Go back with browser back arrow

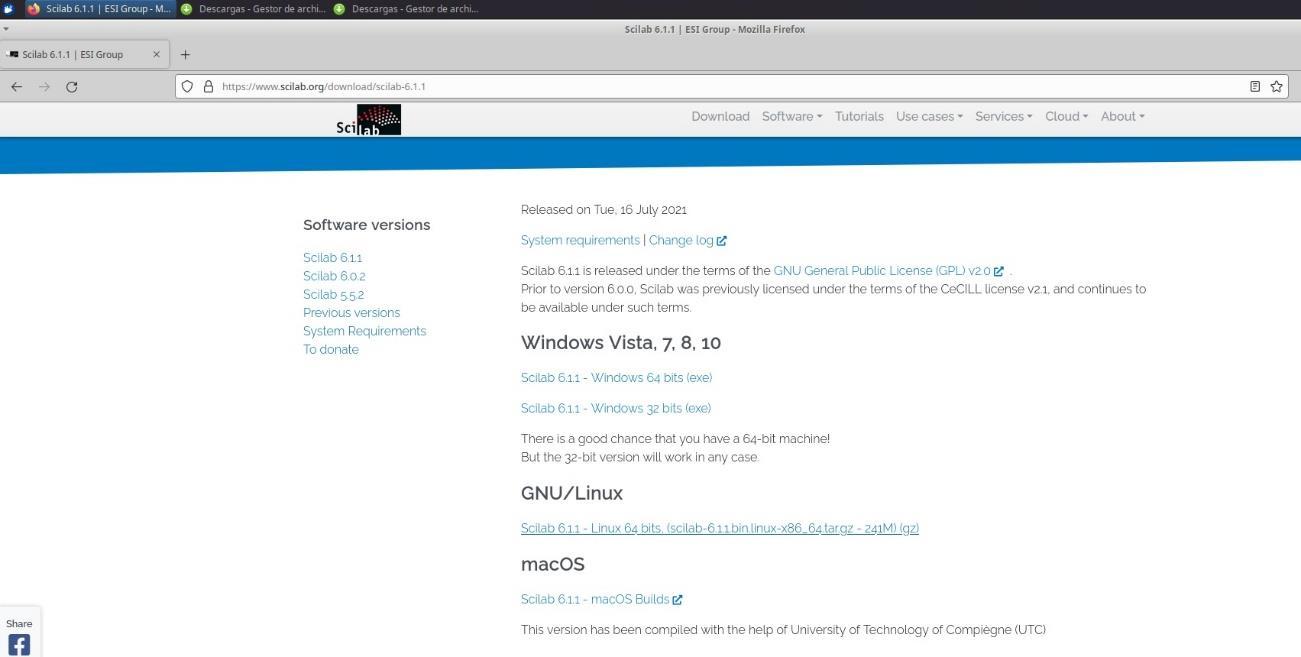(16, 87)
